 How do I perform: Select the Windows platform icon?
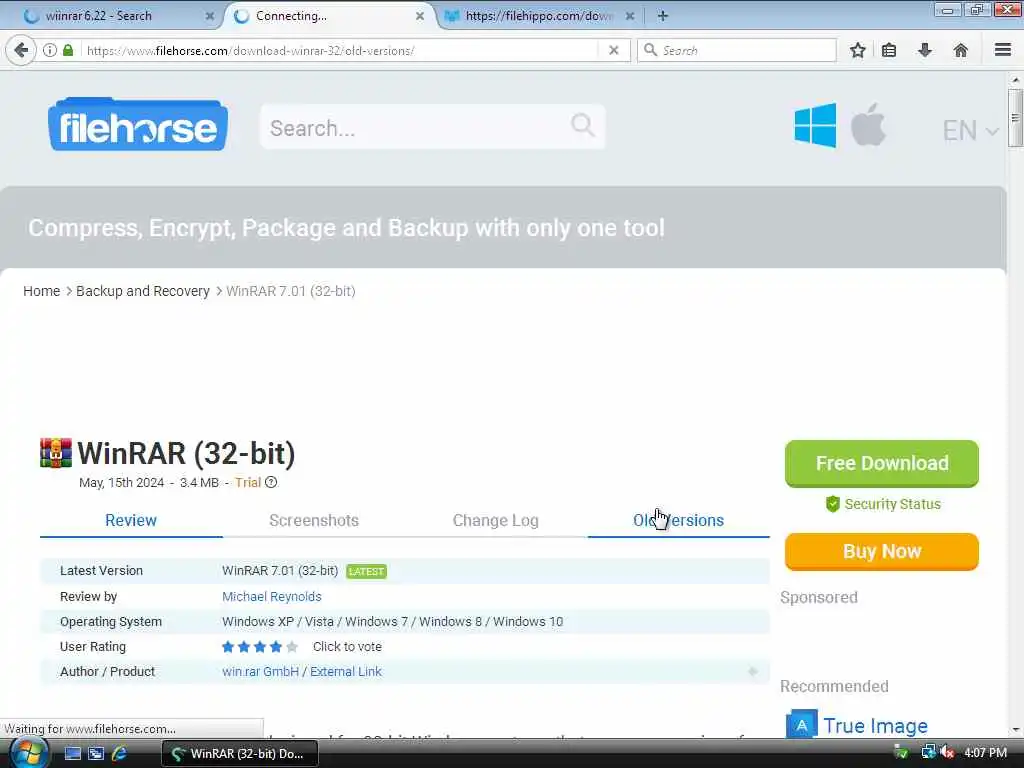815,125
